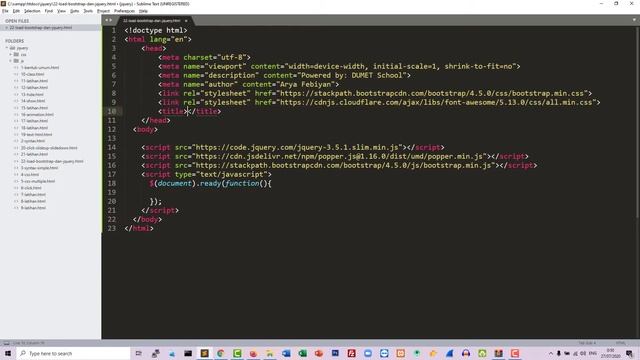Click the taskbar clock and date
The height and width of the screenshot is (360, 640).
[611, 353]
